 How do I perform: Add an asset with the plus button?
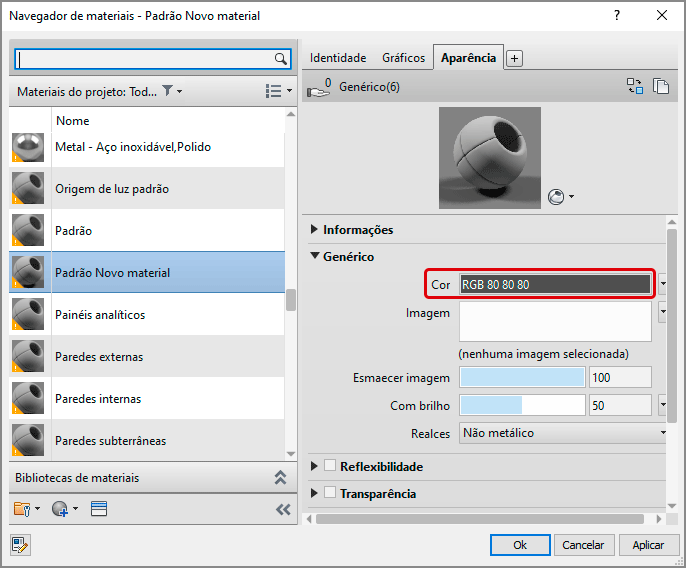pos(514,58)
